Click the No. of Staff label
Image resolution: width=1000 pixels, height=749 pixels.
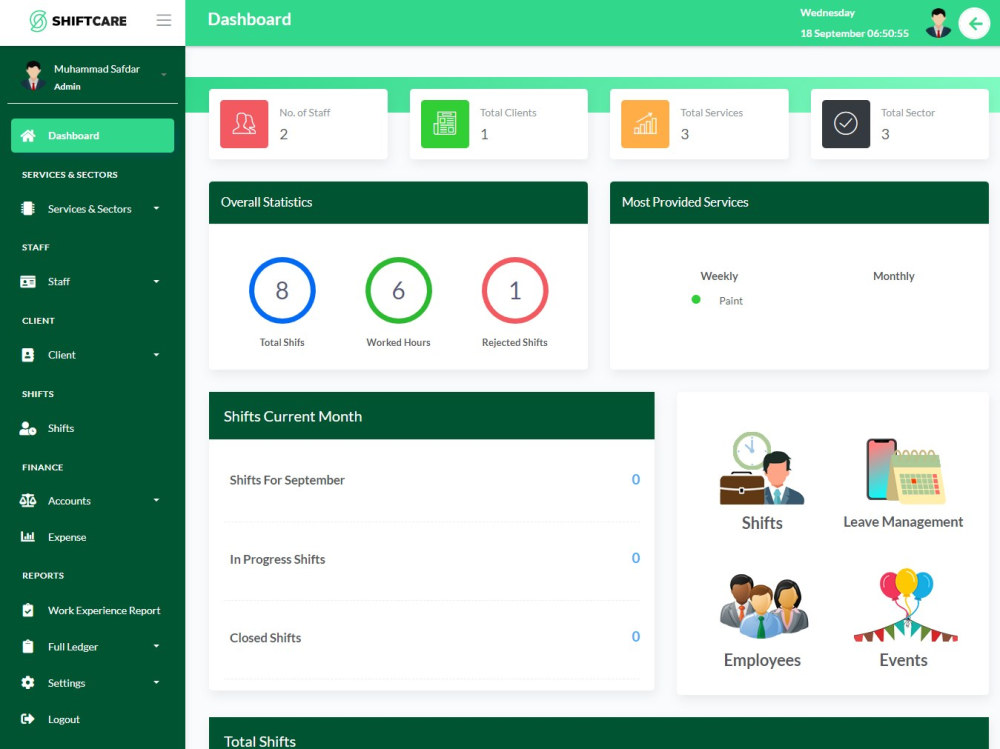tap(304, 113)
